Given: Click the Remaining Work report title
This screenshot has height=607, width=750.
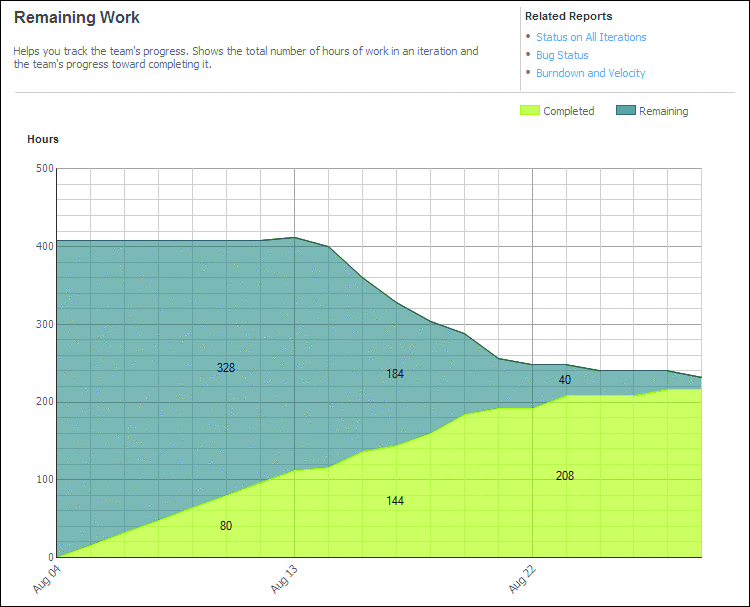Looking at the screenshot, I should pyautogui.click(x=77, y=18).
